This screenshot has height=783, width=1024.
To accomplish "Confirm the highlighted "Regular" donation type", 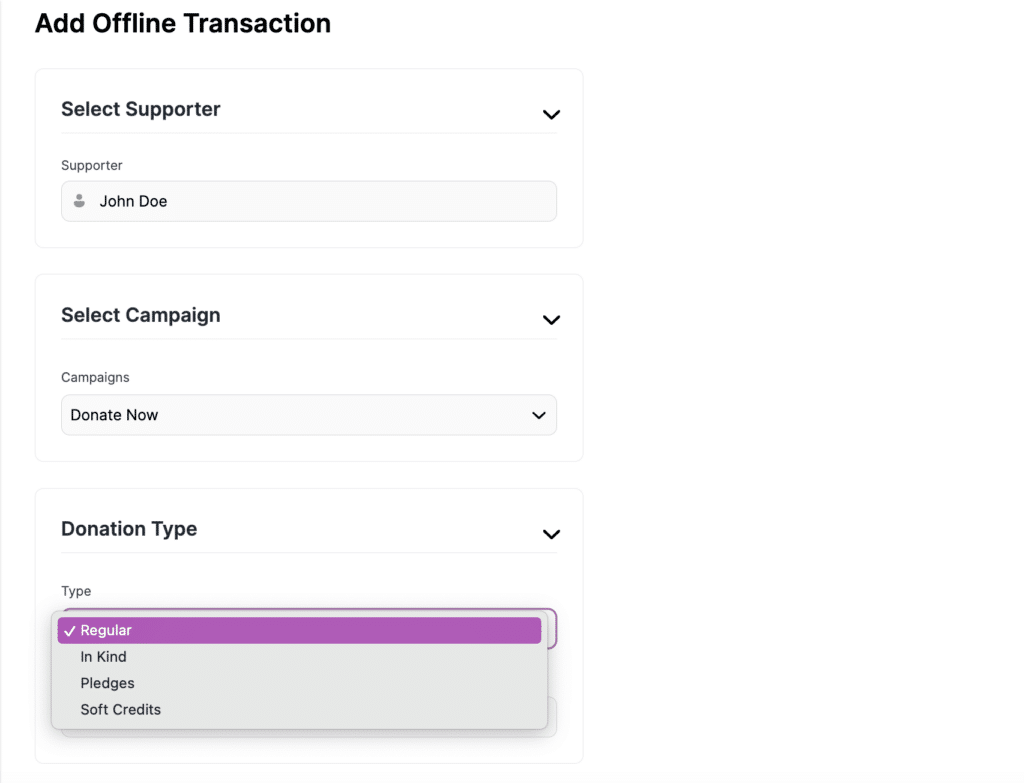I will click(300, 630).
